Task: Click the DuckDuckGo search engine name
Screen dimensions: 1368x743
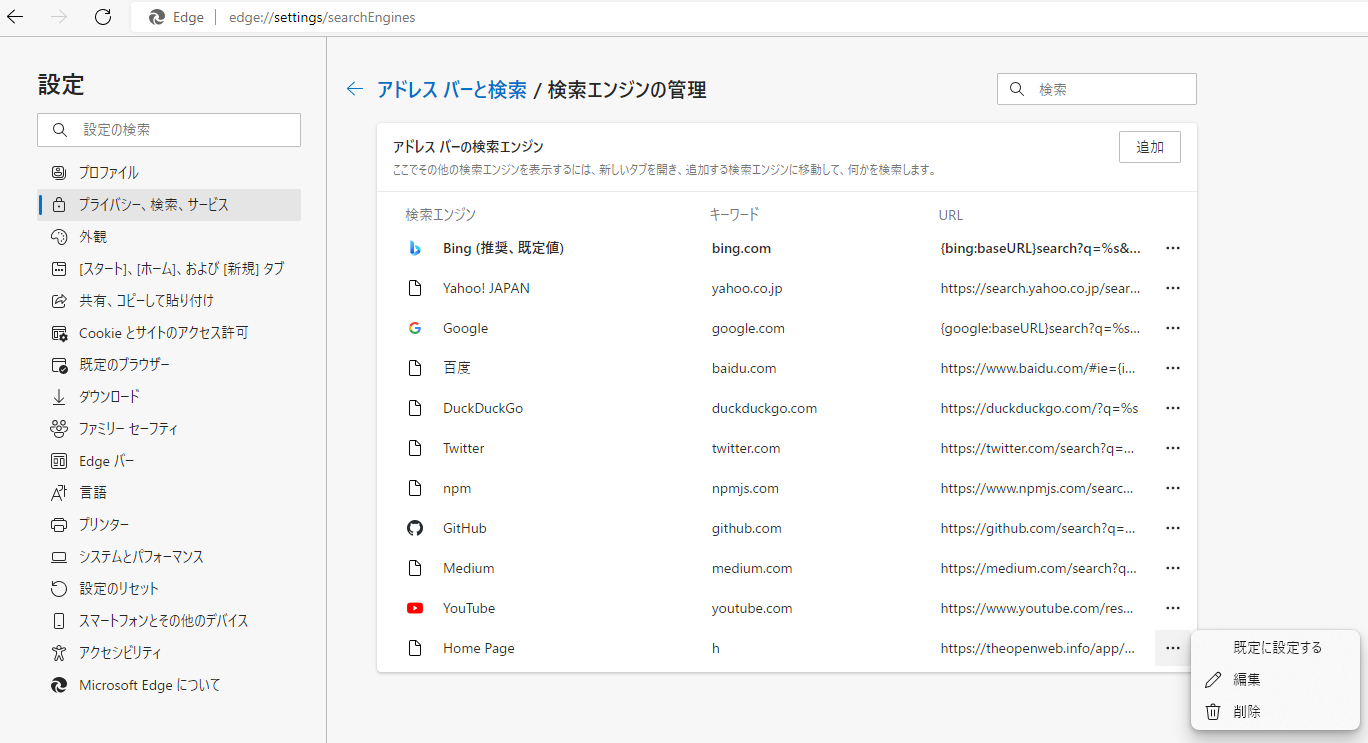Action: coord(483,408)
